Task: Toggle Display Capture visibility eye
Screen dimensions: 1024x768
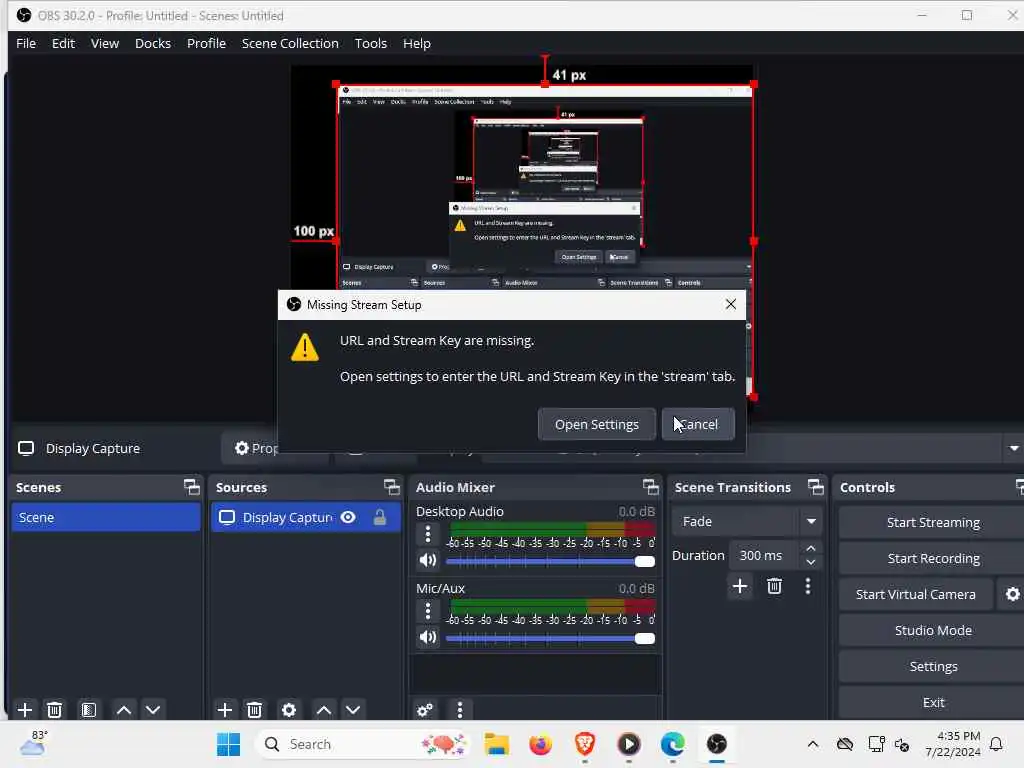Action: [349, 517]
